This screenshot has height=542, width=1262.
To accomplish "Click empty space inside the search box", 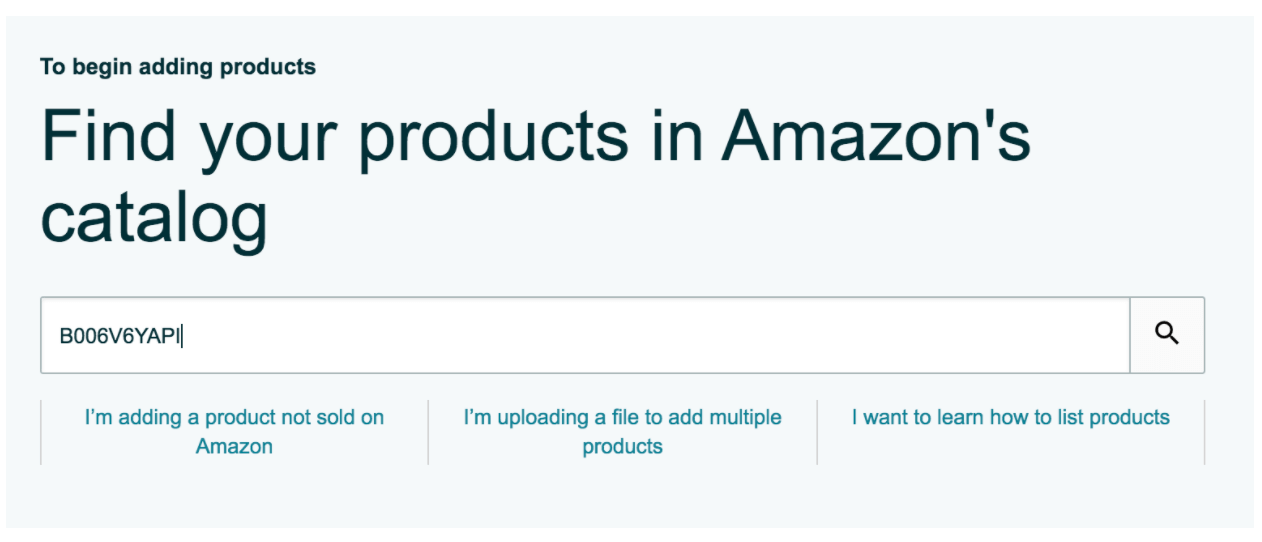I will (x=650, y=336).
